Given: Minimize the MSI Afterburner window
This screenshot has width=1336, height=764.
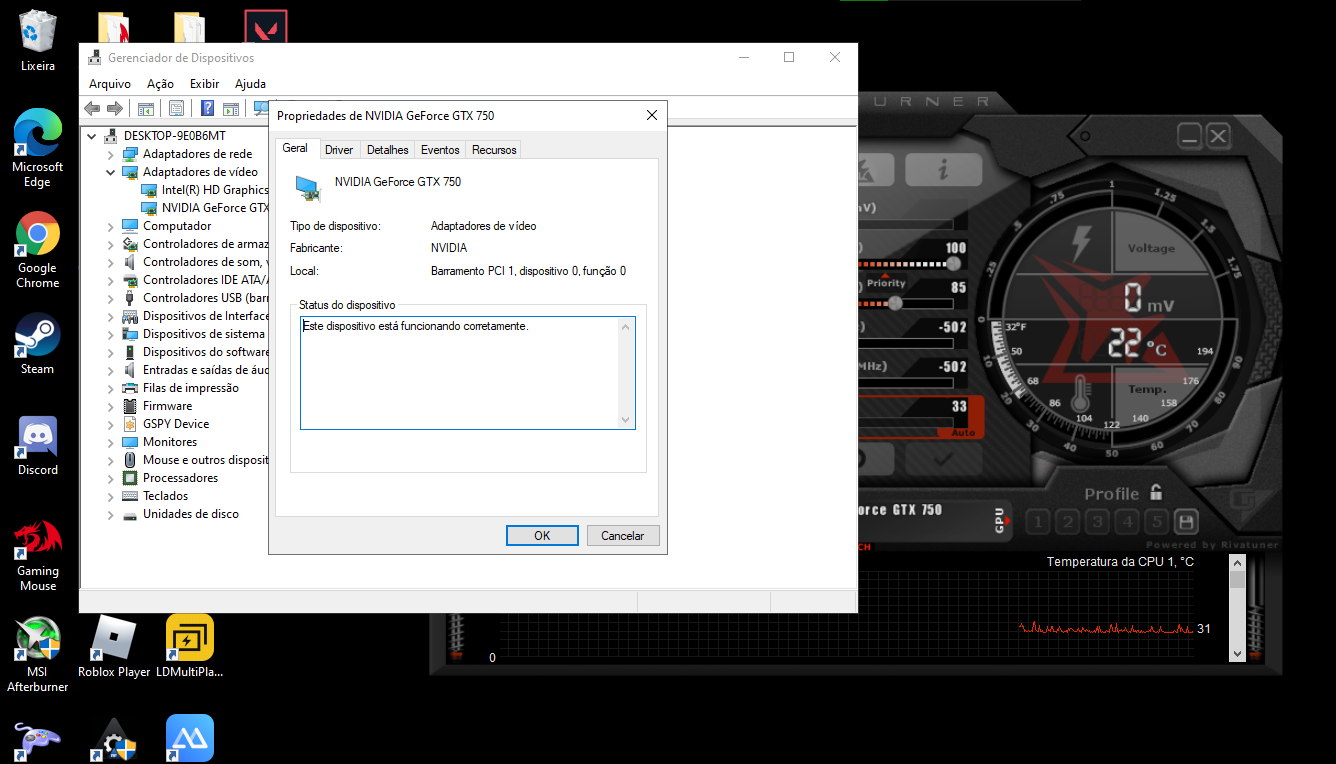Looking at the screenshot, I should [x=1189, y=135].
